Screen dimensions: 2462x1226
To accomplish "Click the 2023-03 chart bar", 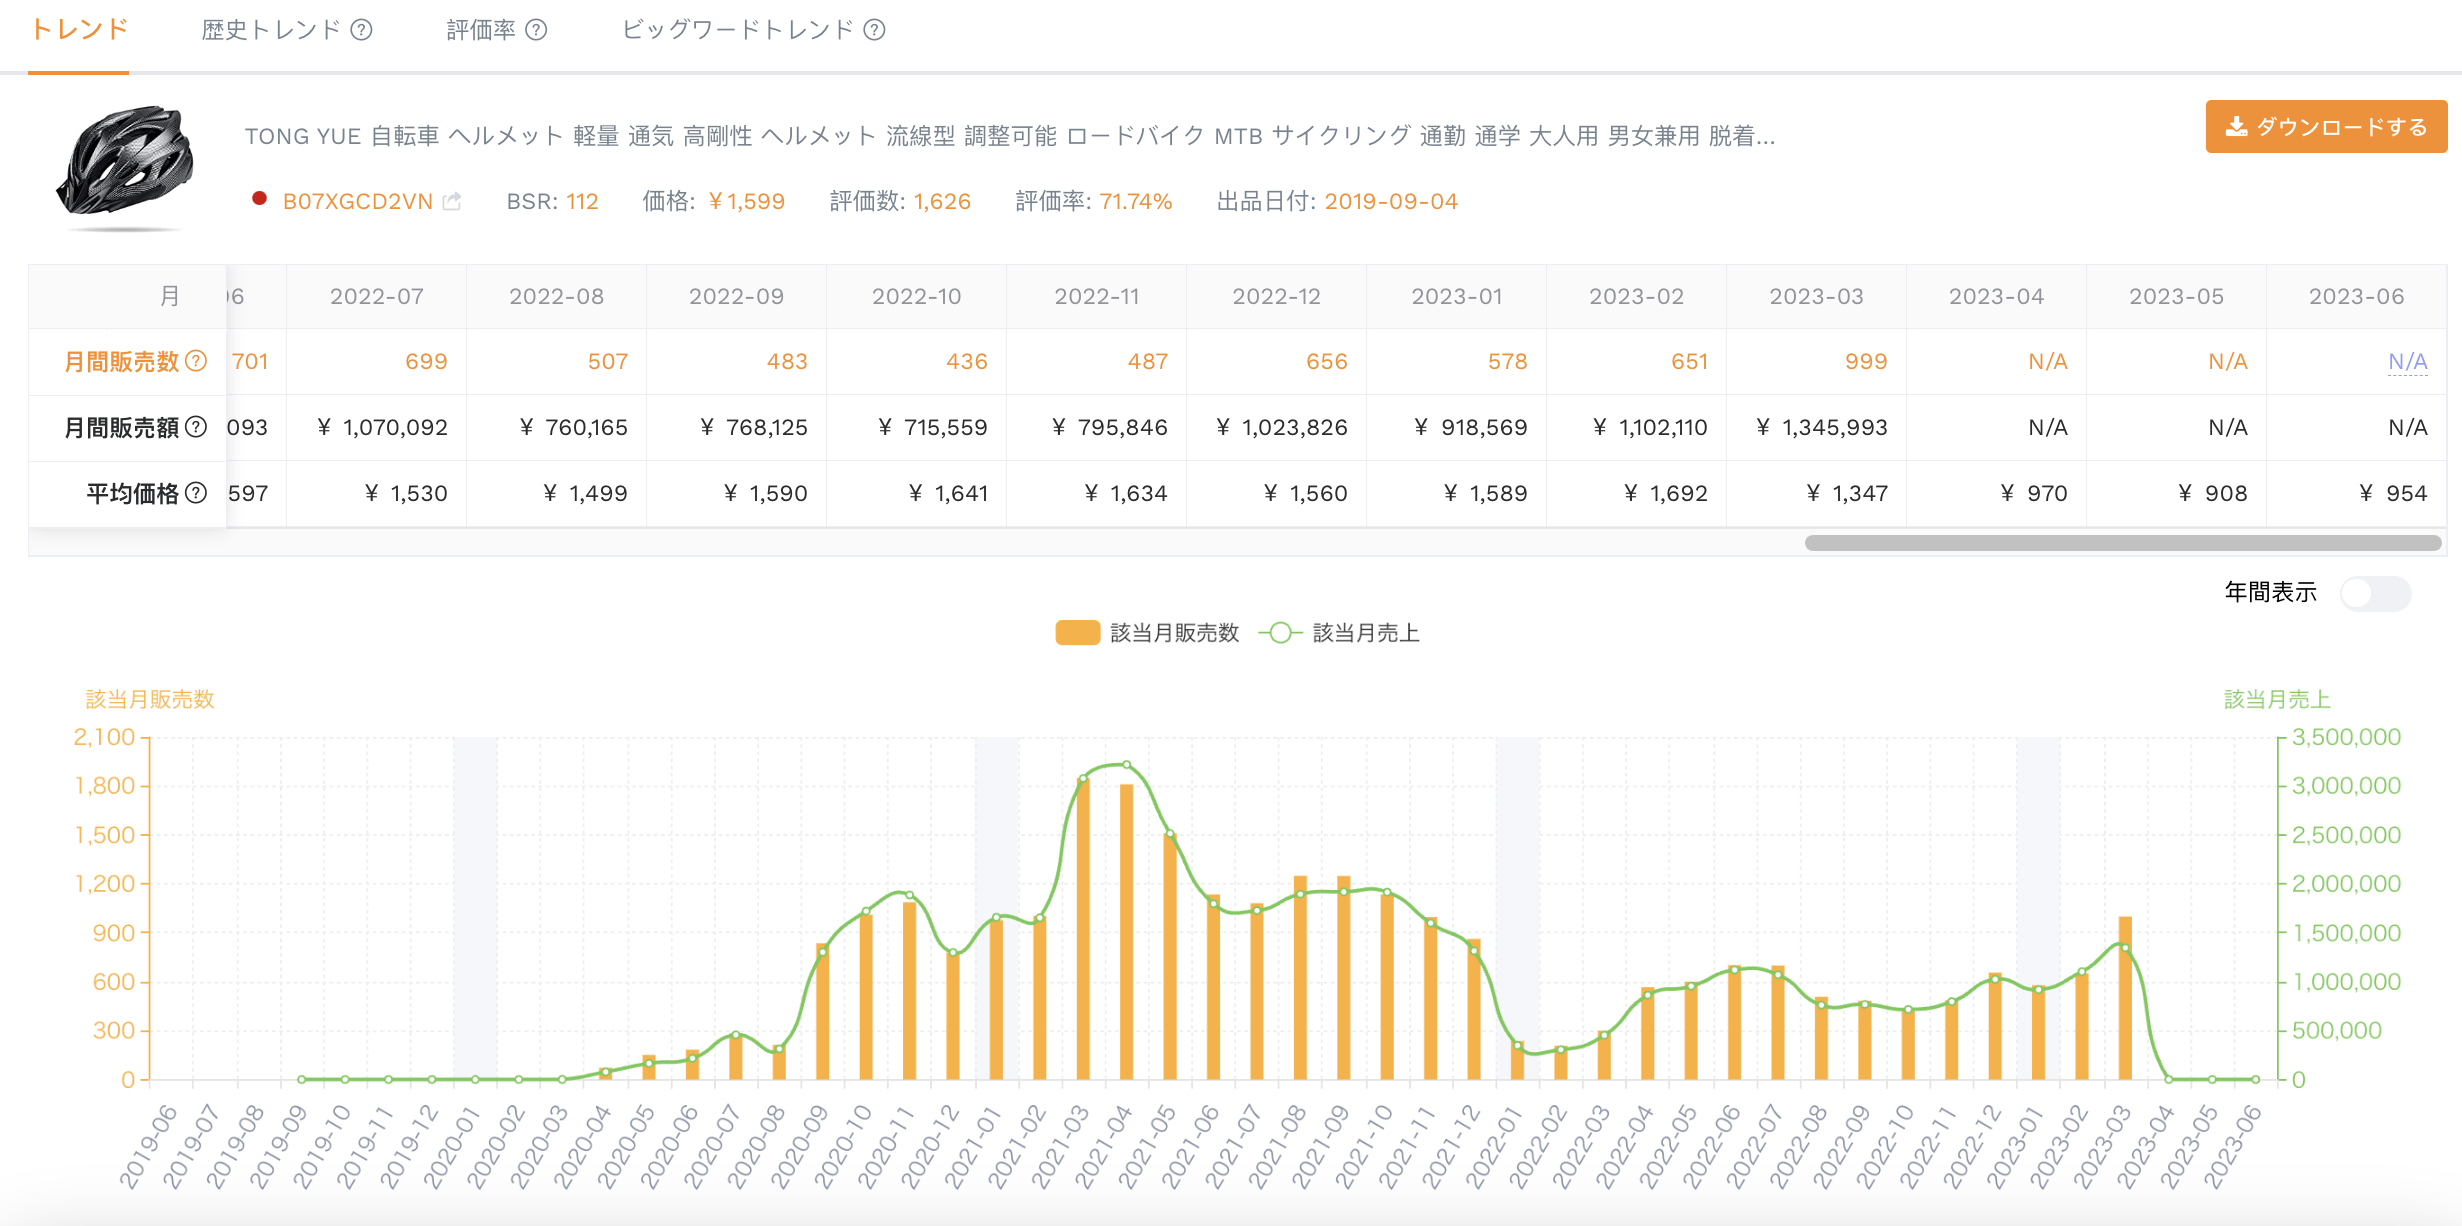I will [x=2125, y=998].
